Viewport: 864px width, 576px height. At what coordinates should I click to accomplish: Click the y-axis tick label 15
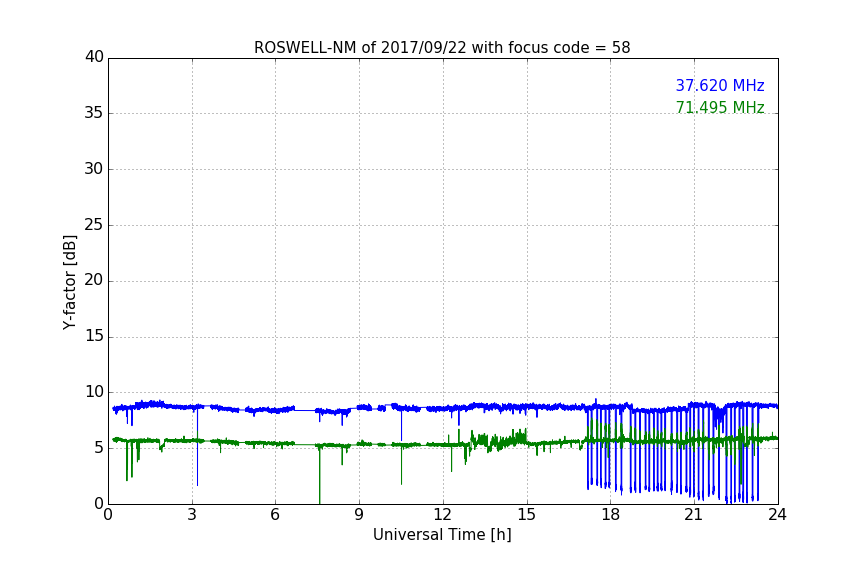point(94,336)
